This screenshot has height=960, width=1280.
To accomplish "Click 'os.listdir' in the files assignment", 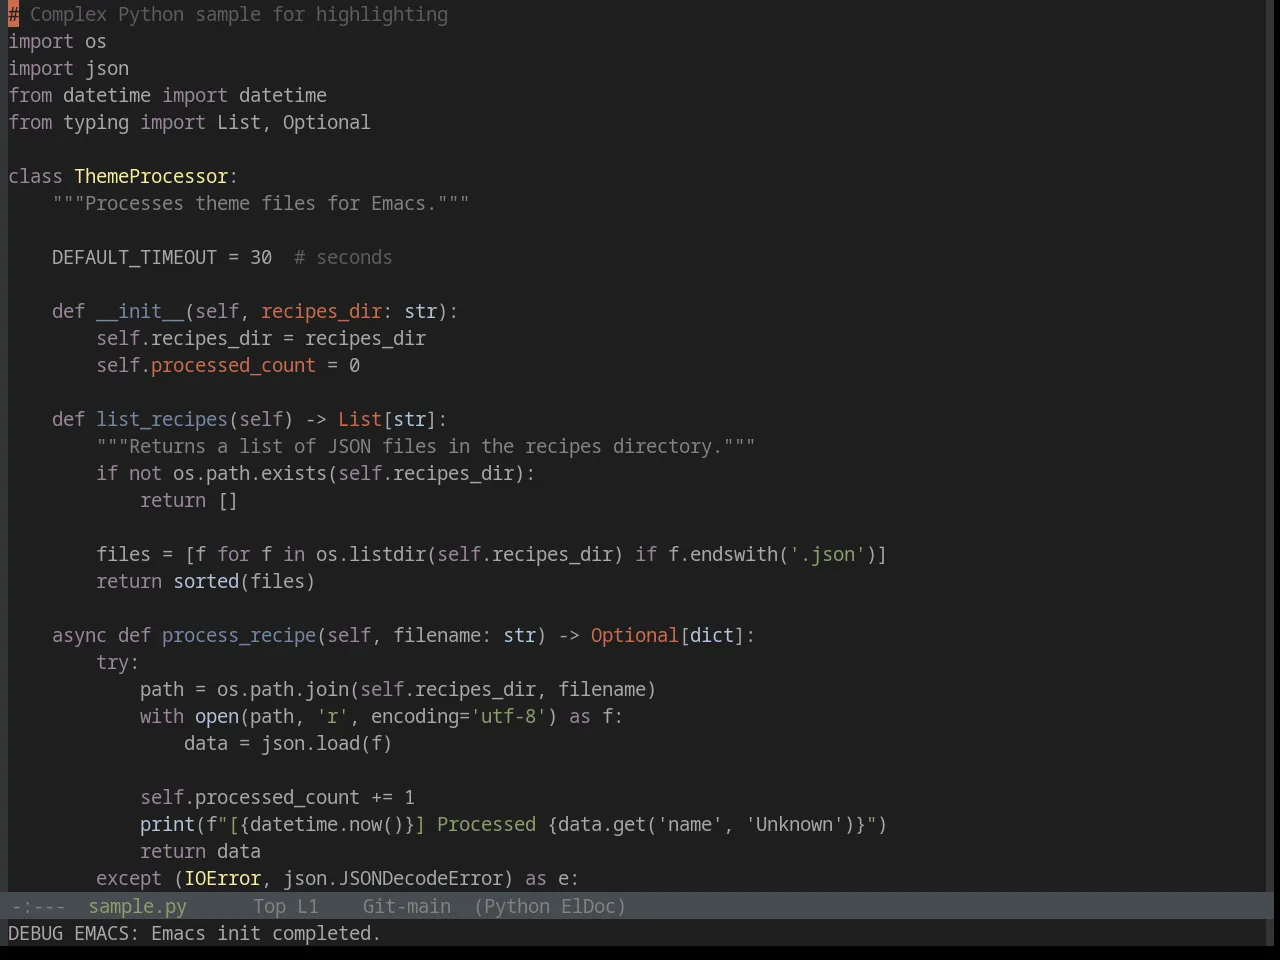I will click(x=371, y=554).
